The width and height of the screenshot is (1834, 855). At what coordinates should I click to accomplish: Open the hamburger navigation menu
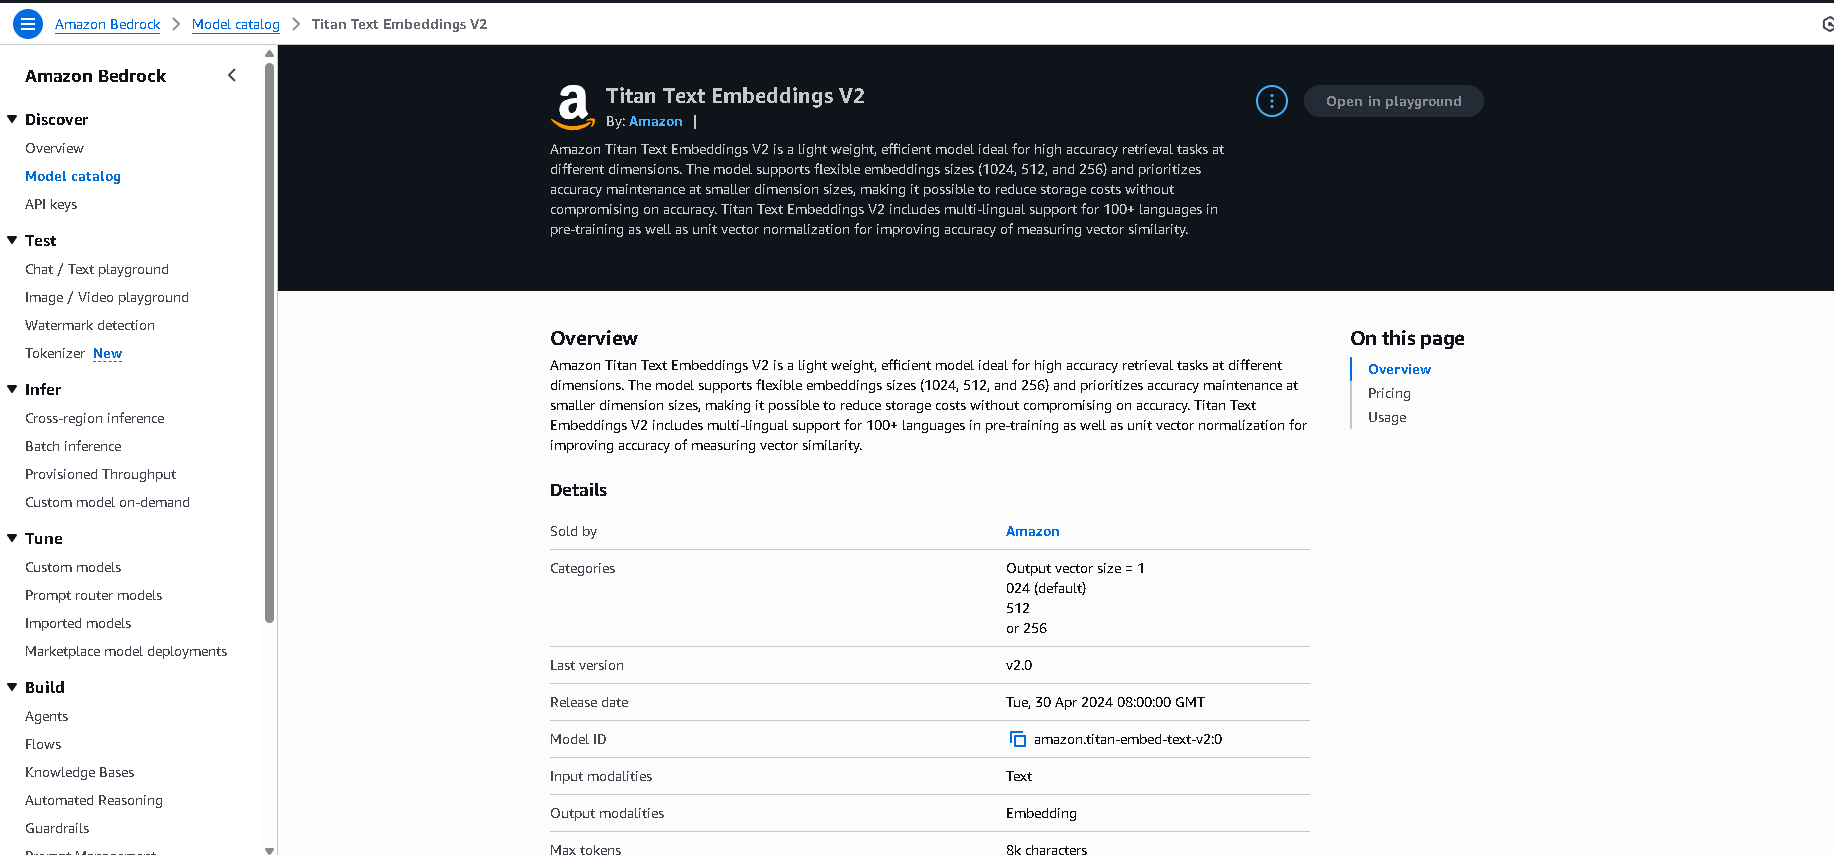point(28,24)
